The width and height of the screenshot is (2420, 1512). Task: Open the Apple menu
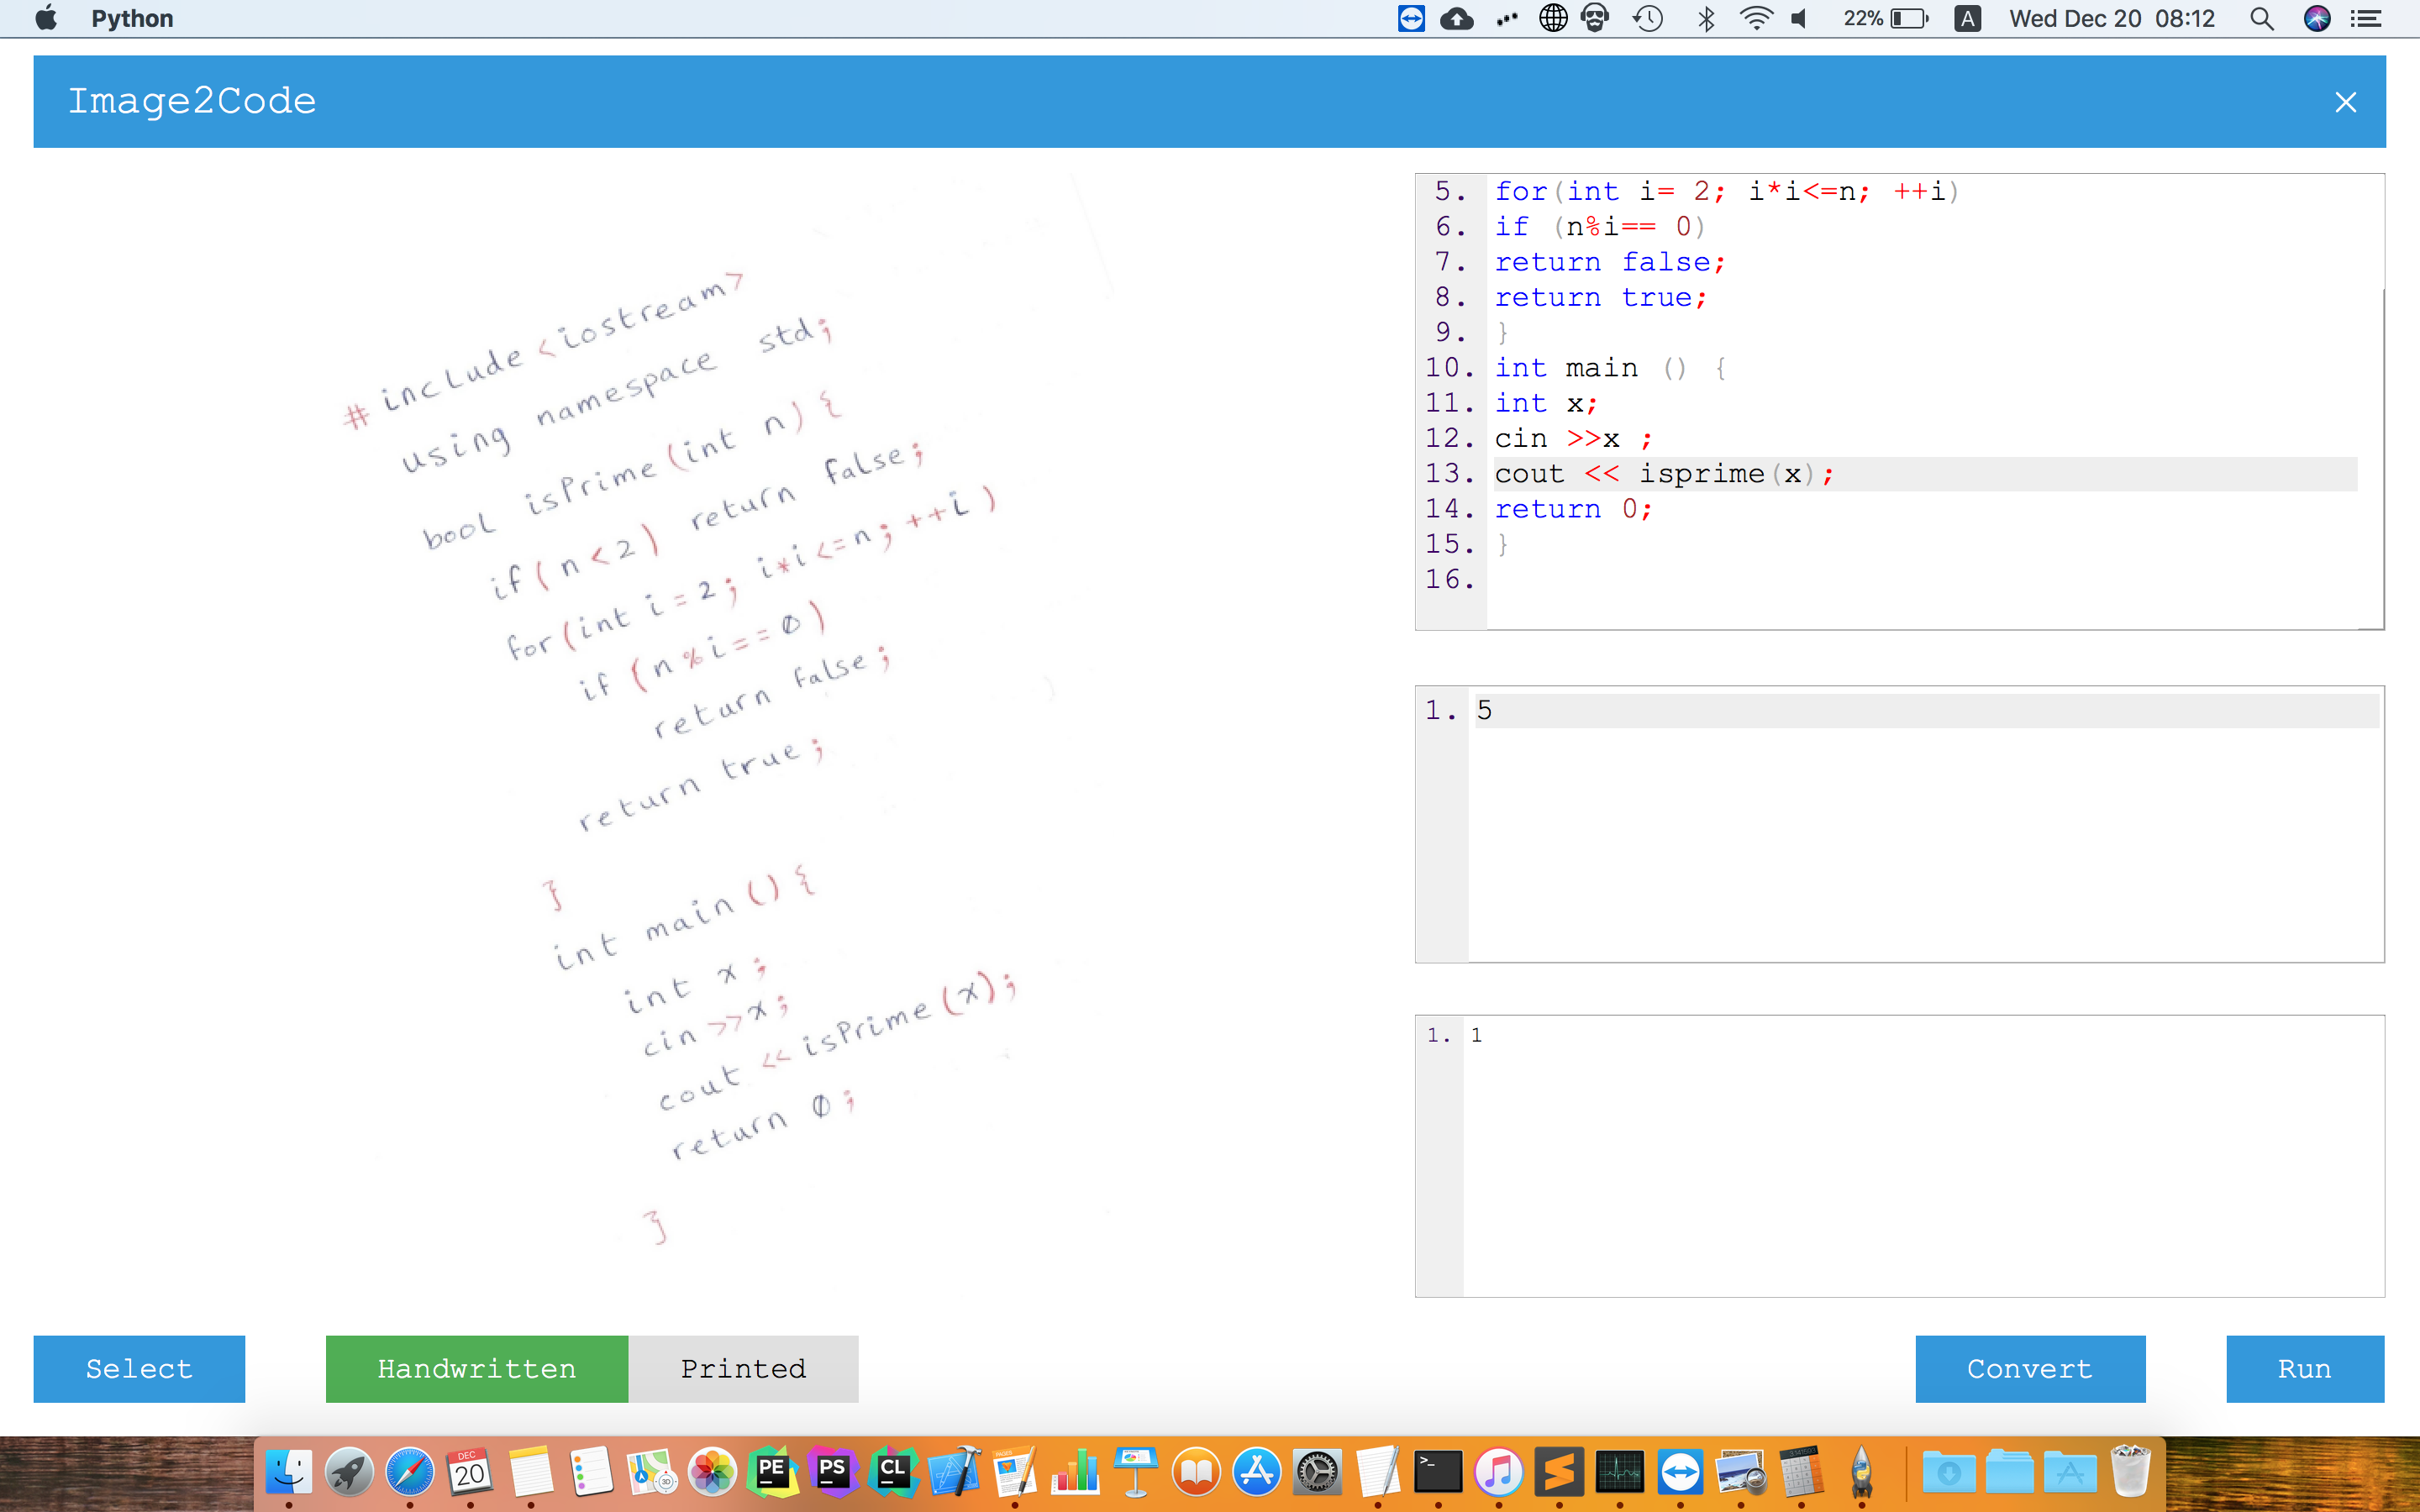click(x=46, y=18)
